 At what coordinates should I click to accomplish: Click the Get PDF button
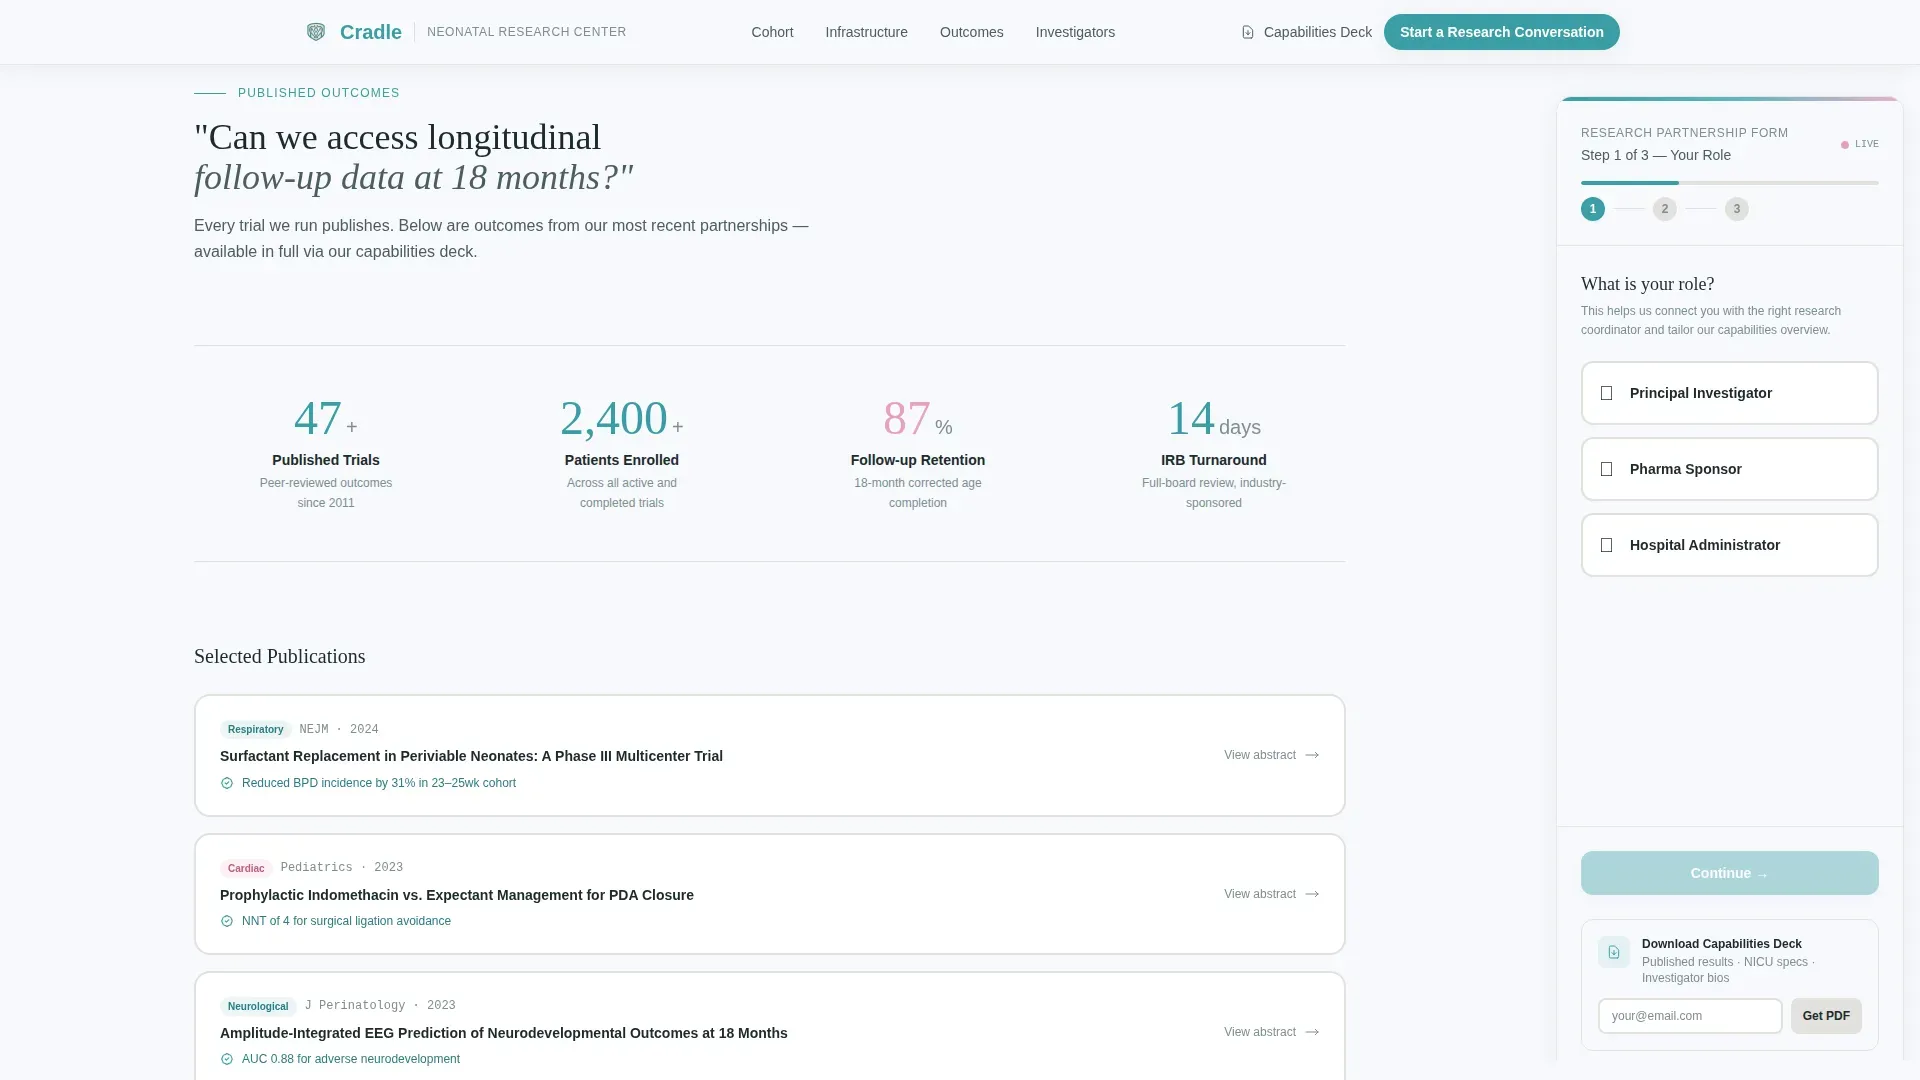[1826, 1016]
